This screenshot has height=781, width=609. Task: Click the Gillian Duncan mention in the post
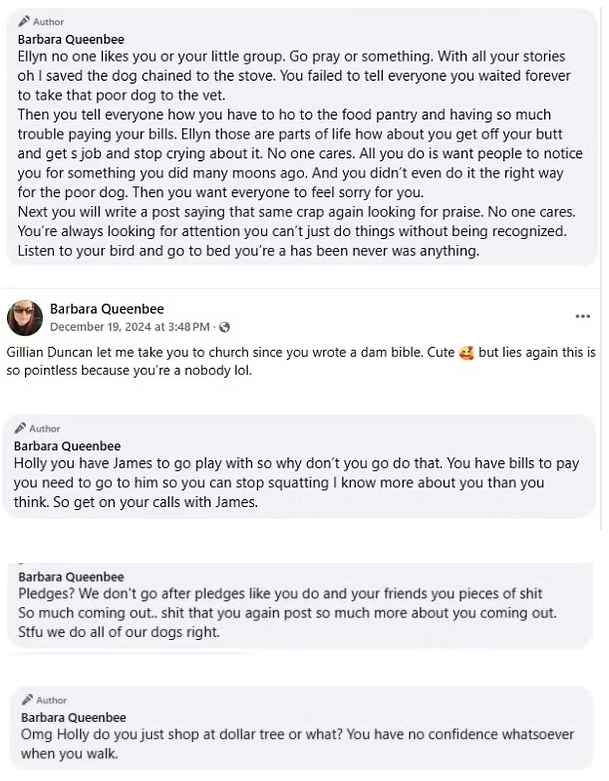[52, 355]
